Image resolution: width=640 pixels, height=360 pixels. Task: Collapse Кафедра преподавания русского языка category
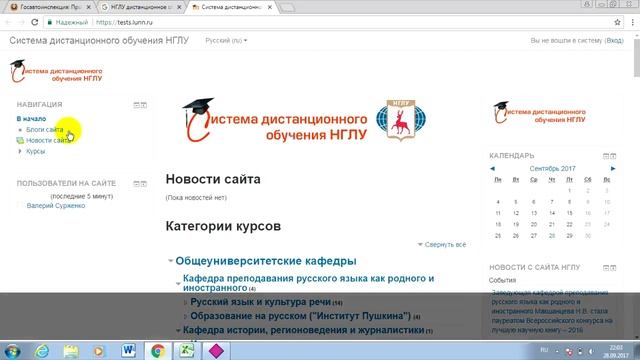(x=178, y=283)
